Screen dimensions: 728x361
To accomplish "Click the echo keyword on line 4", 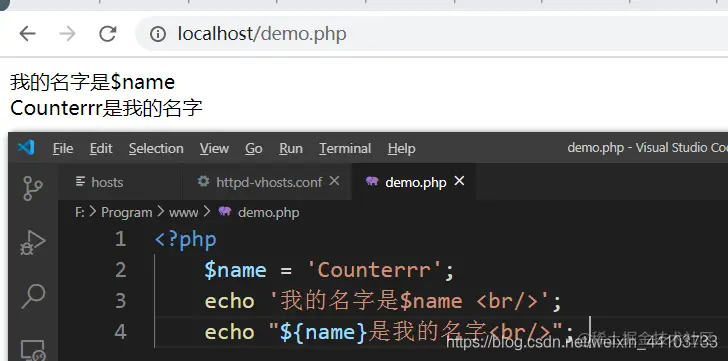I will point(229,332).
